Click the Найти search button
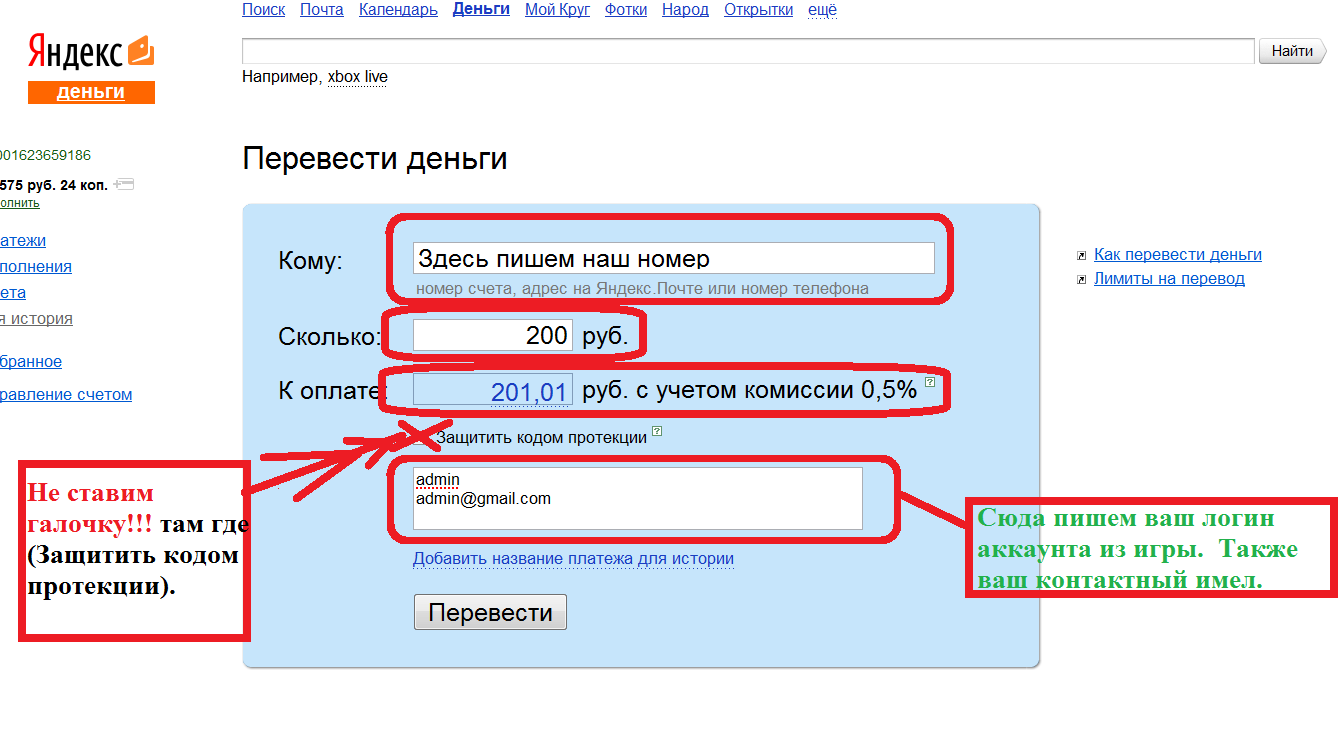This screenshot has width=1342, height=742. tap(1292, 51)
